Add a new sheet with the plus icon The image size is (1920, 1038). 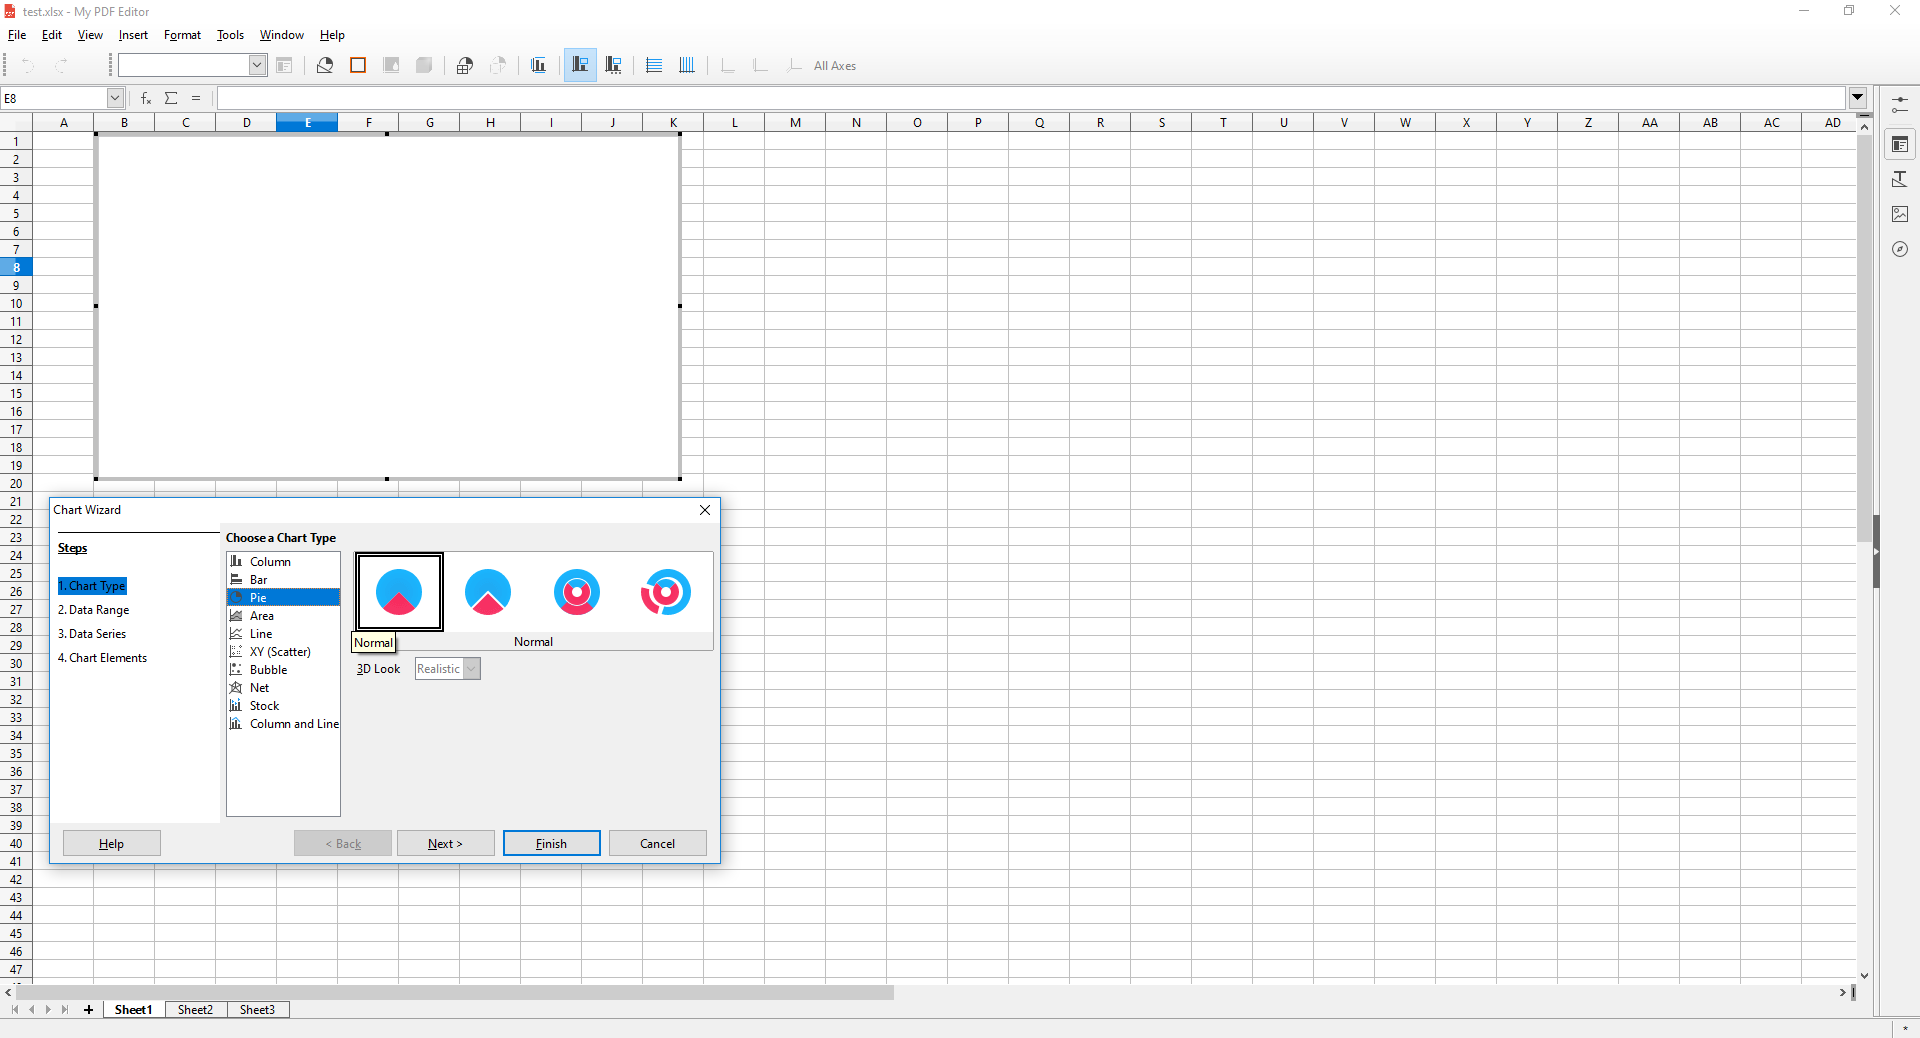tap(88, 1010)
